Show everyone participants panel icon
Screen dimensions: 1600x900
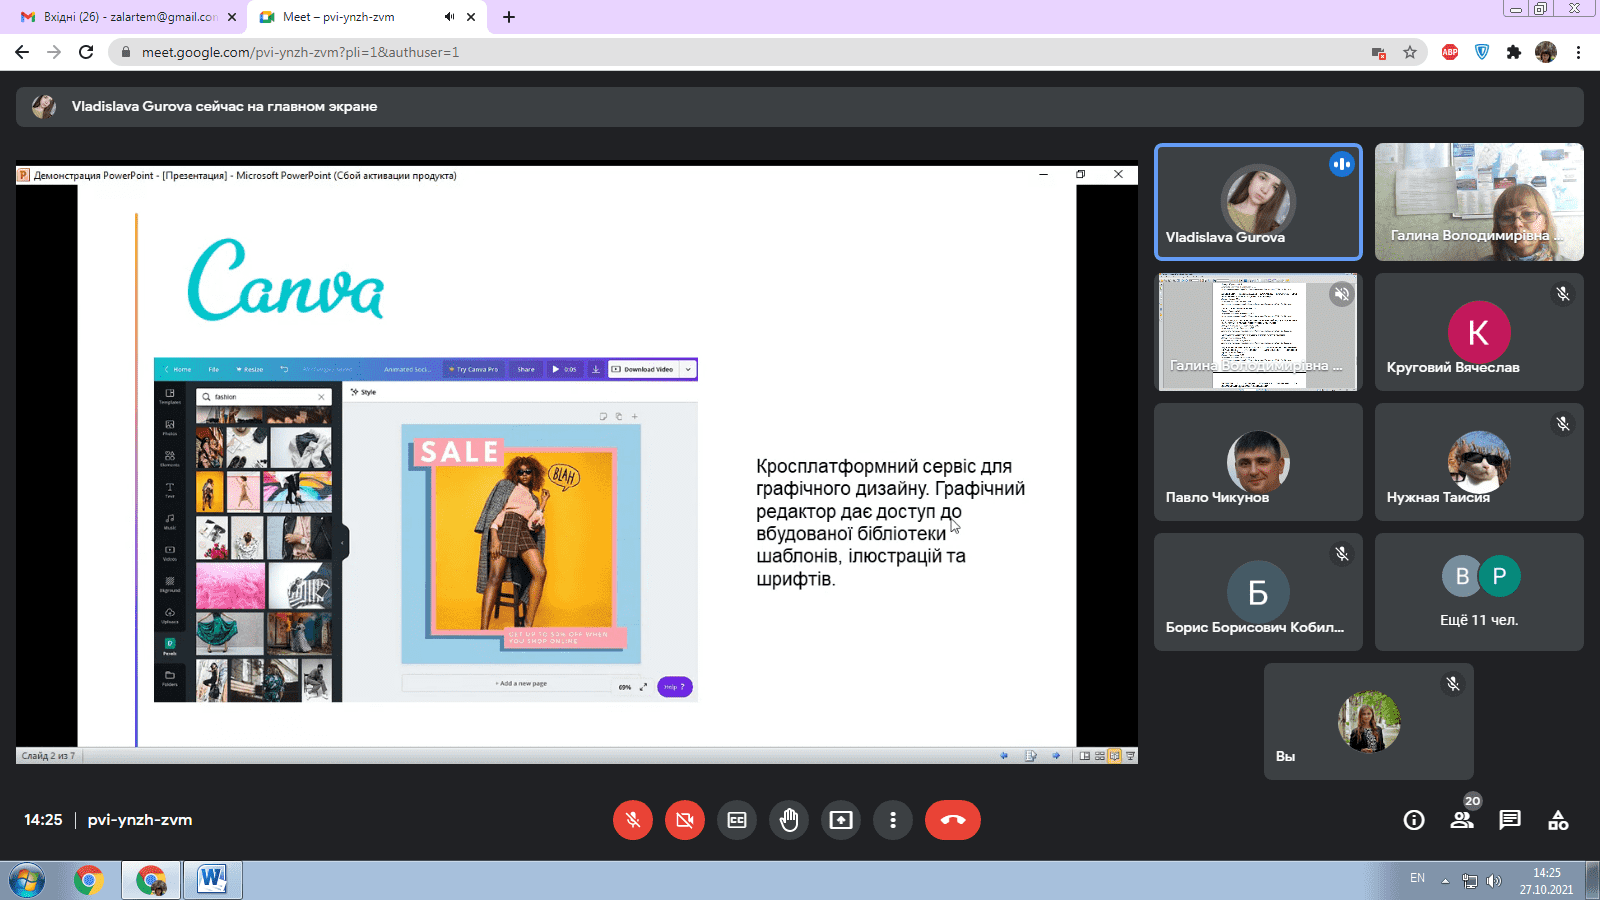click(x=1462, y=820)
